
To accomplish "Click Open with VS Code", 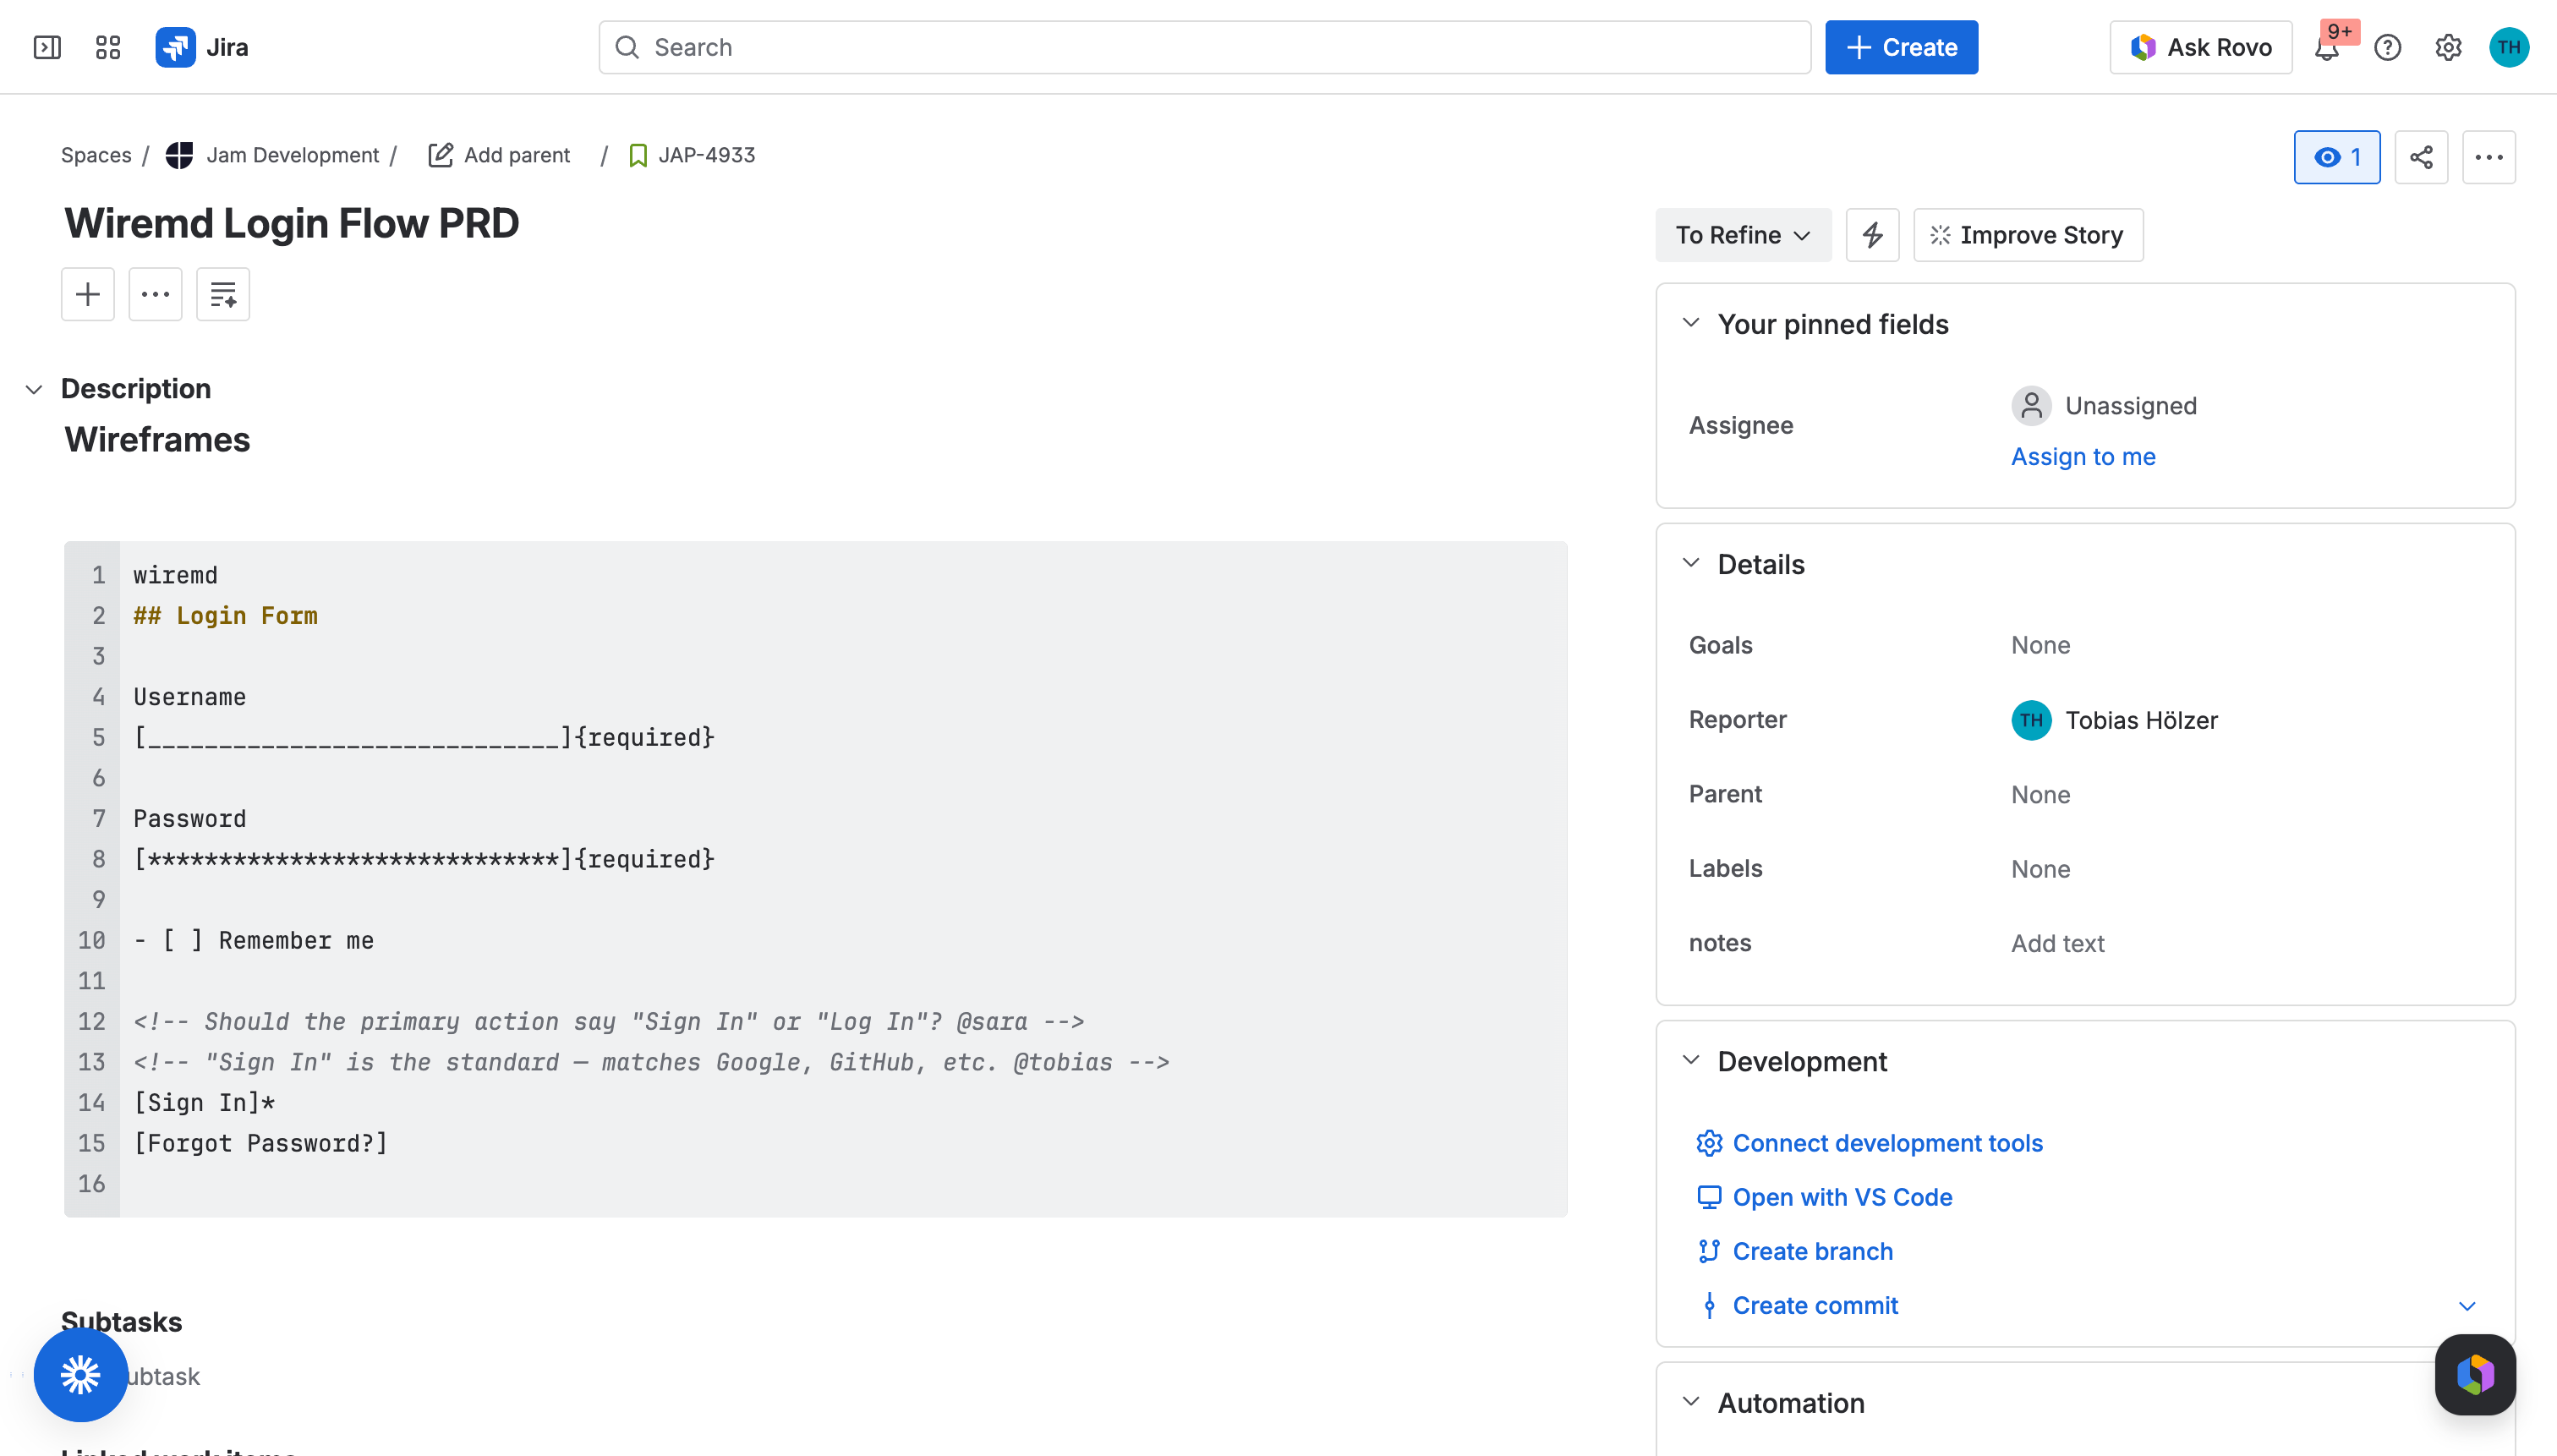I will [x=1842, y=1197].
